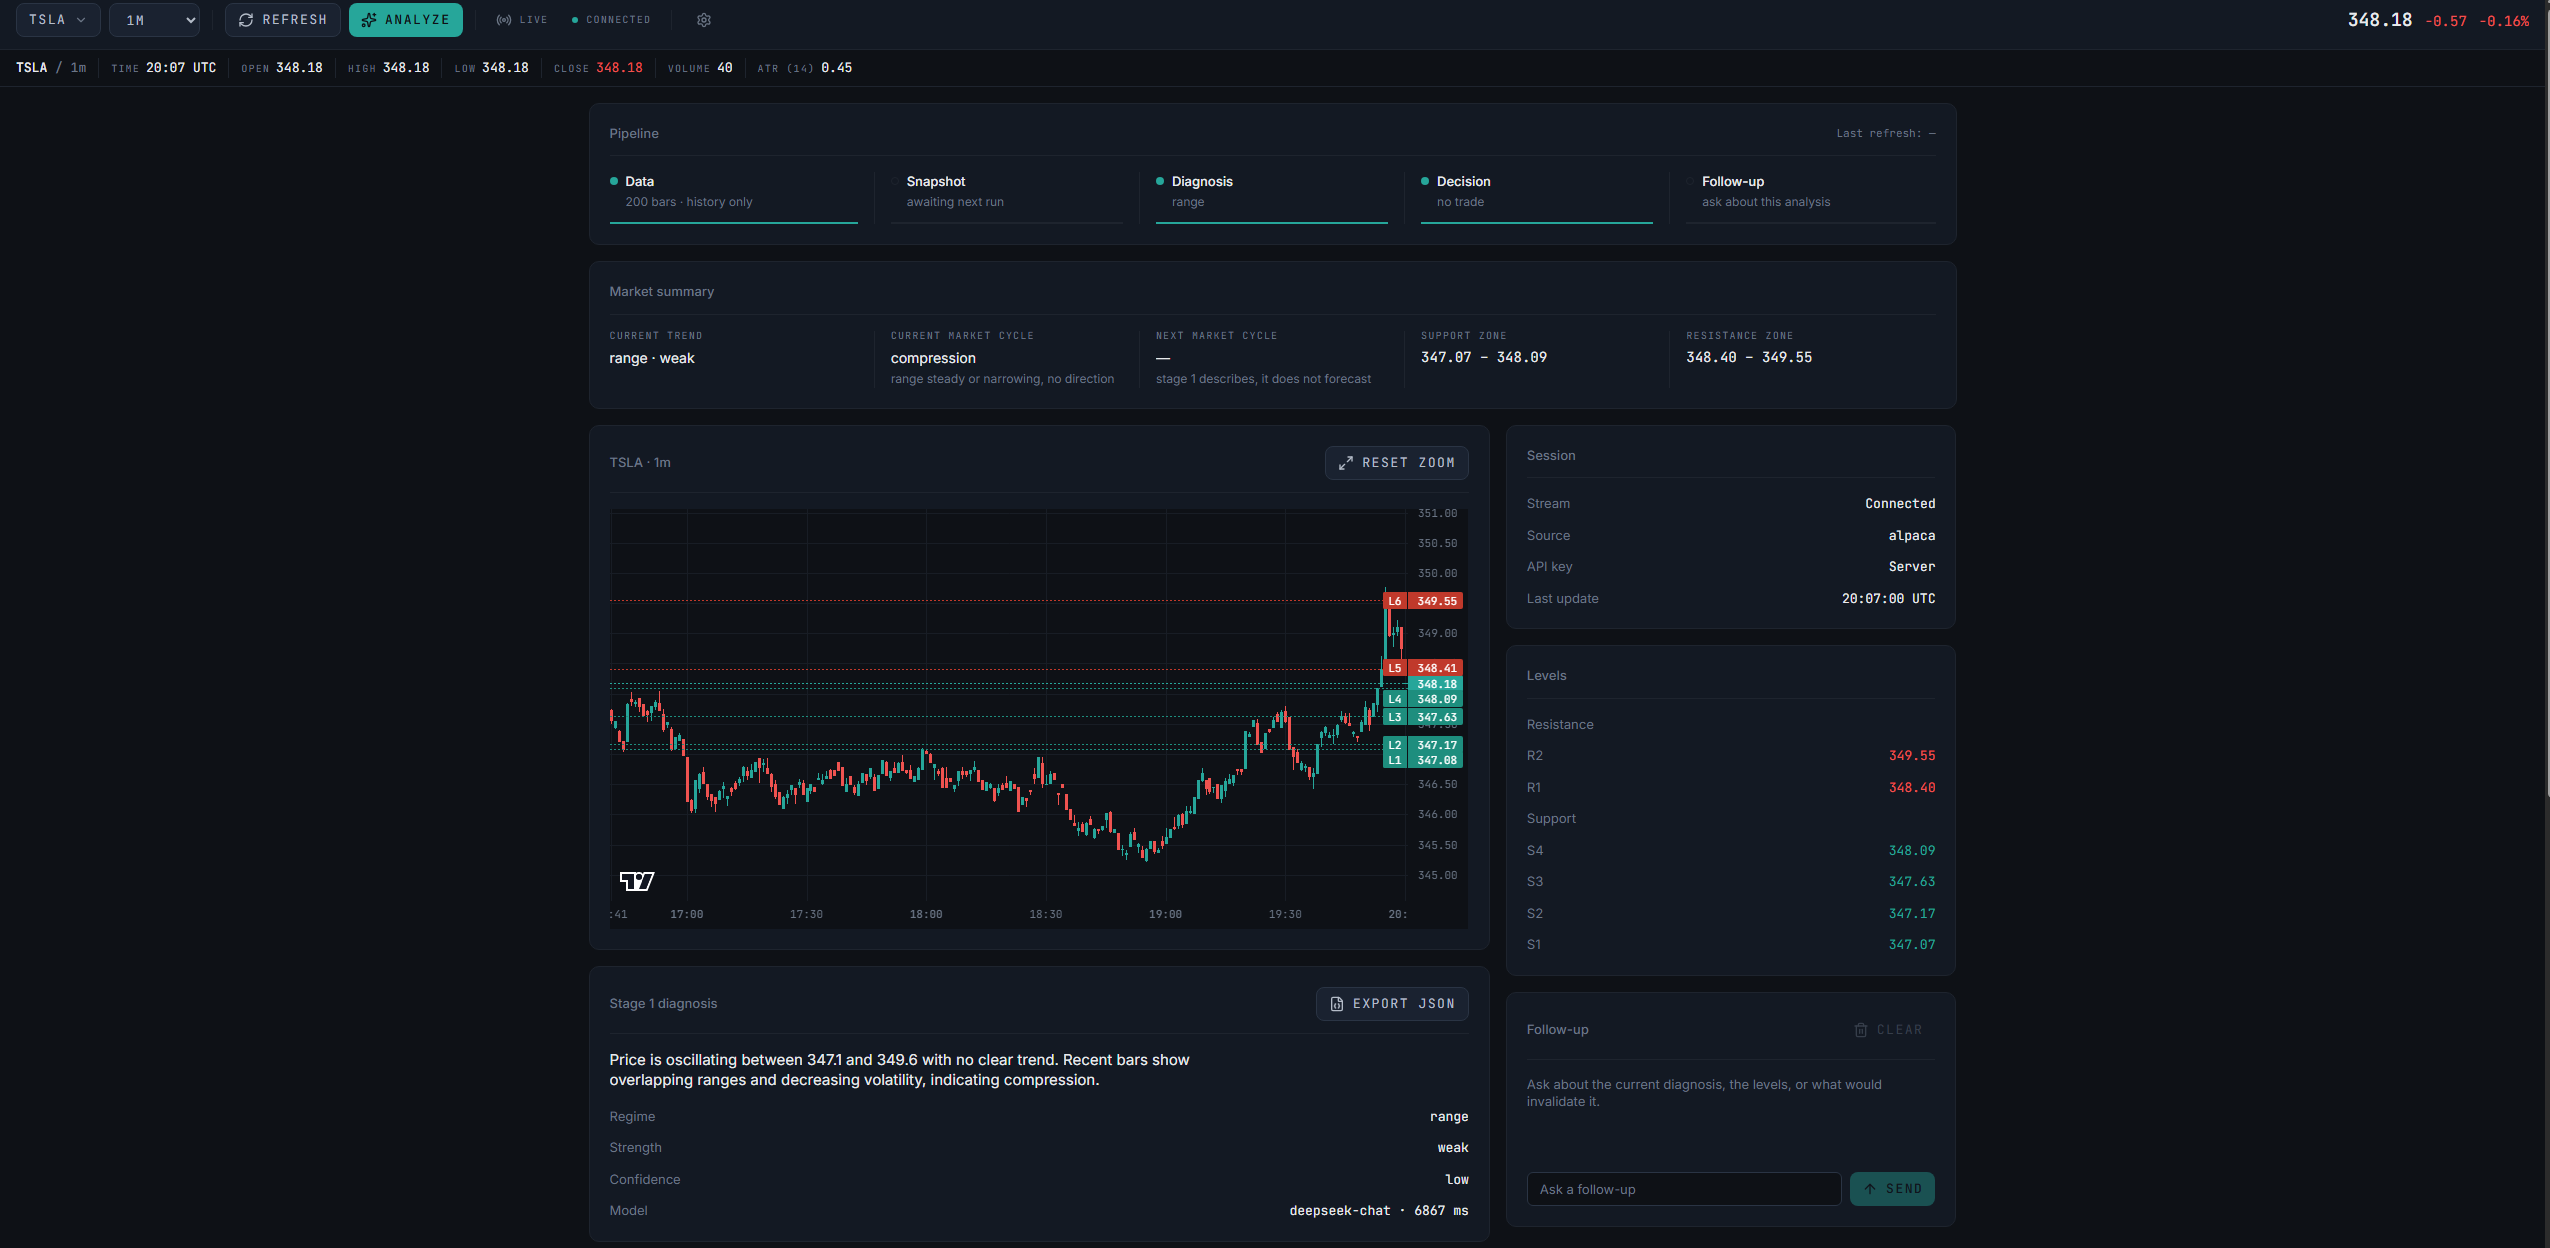Click the Connected status indicator

coord(611,20)
